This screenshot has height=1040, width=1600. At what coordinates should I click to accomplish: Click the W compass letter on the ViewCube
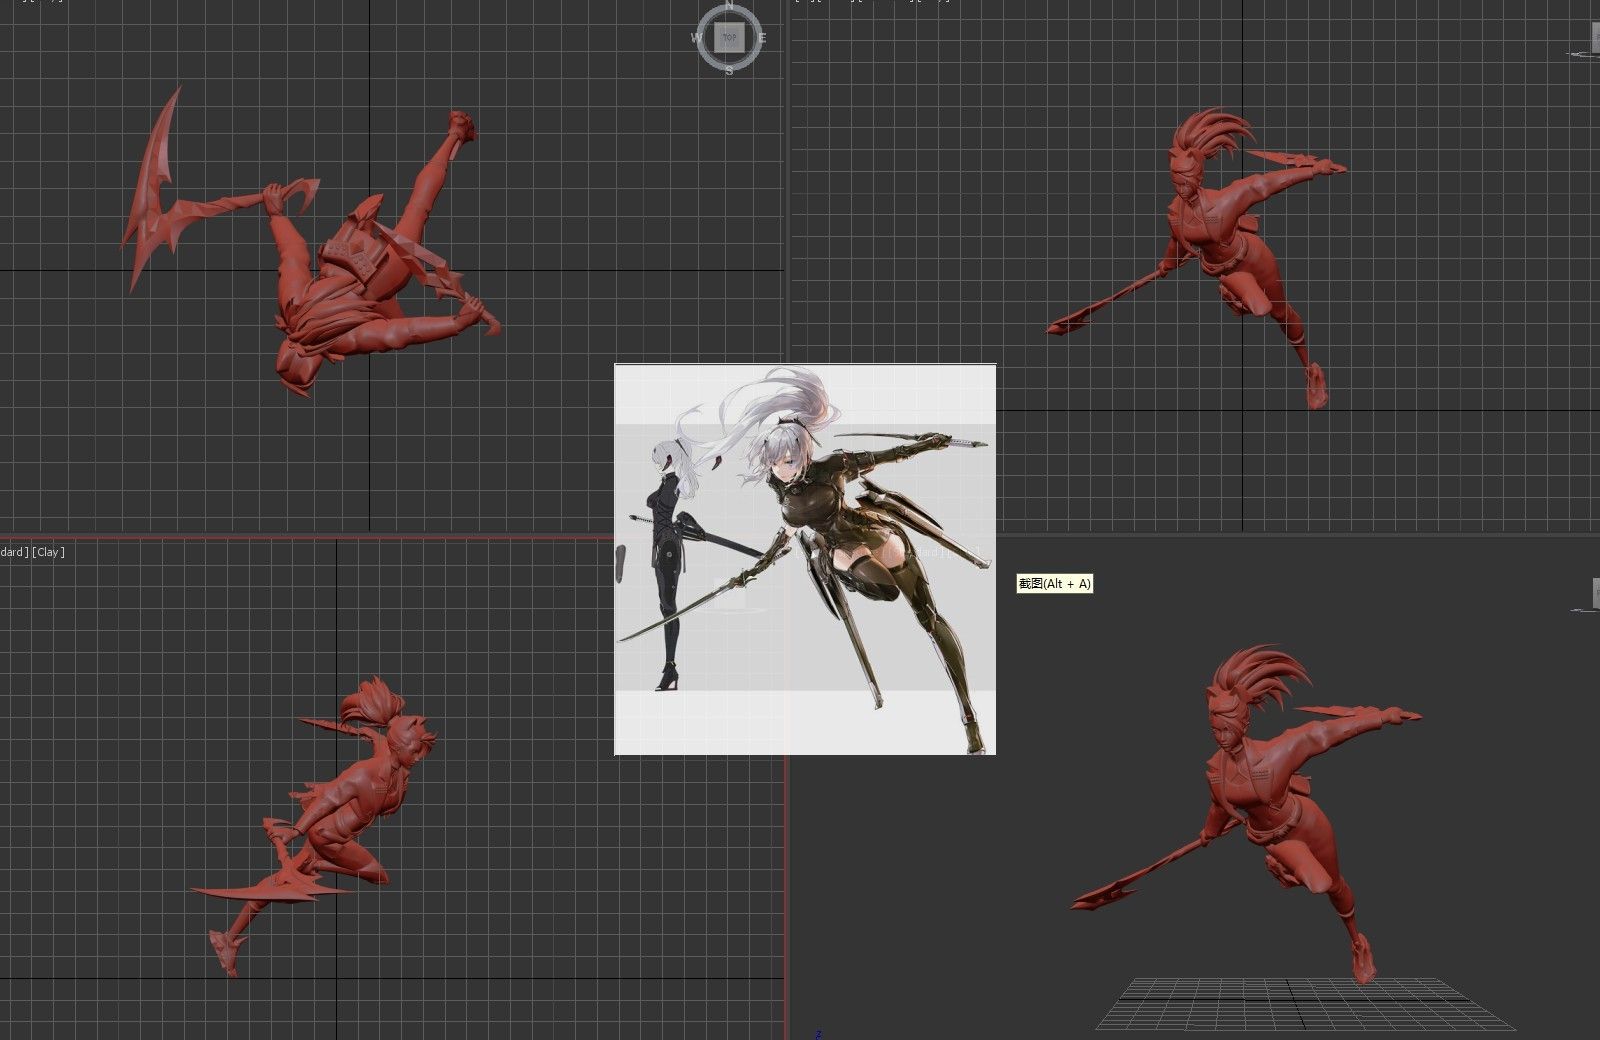click(x=697, y=38)
